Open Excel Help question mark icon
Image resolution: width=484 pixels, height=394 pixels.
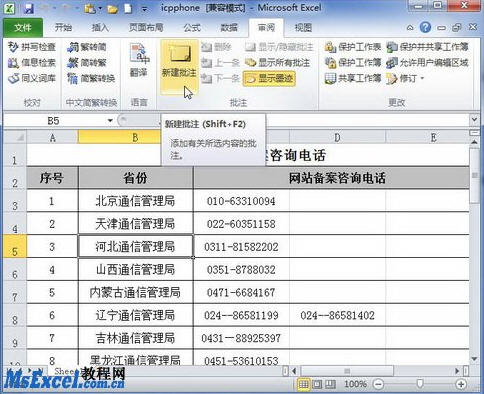(x=425, y=27)
